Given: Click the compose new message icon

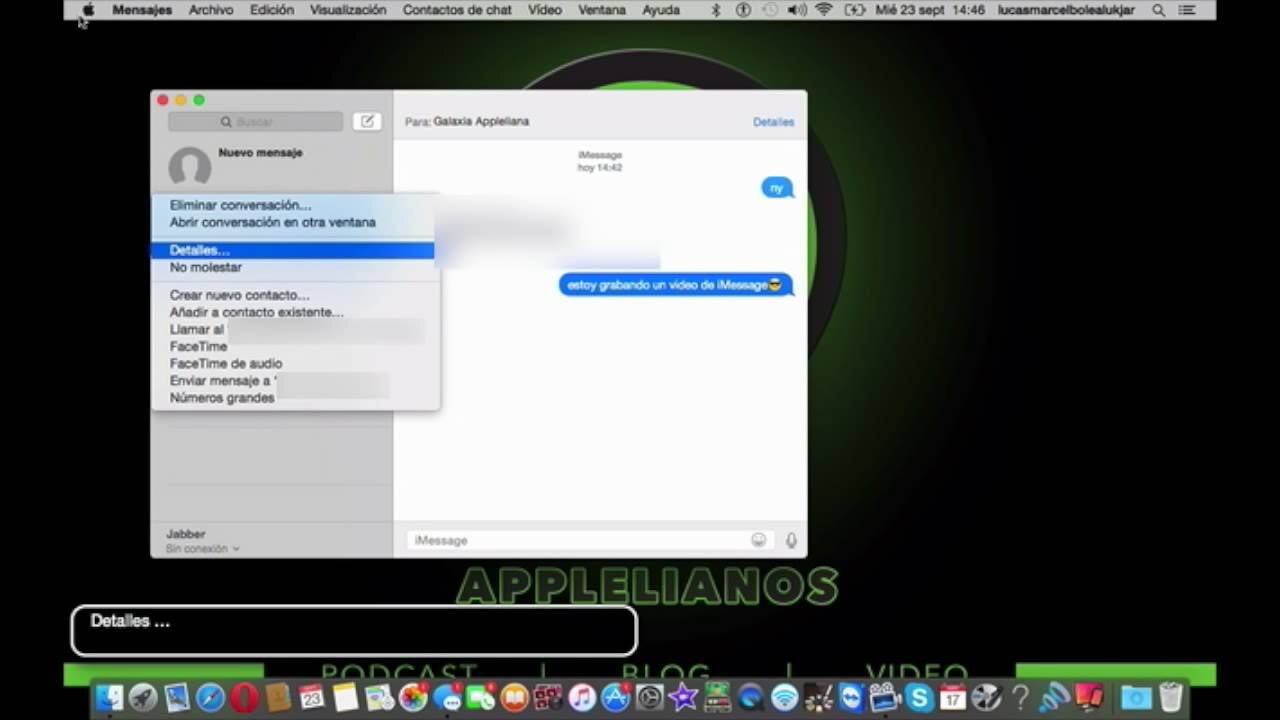Looking at the screenshot, I should 367,121.
